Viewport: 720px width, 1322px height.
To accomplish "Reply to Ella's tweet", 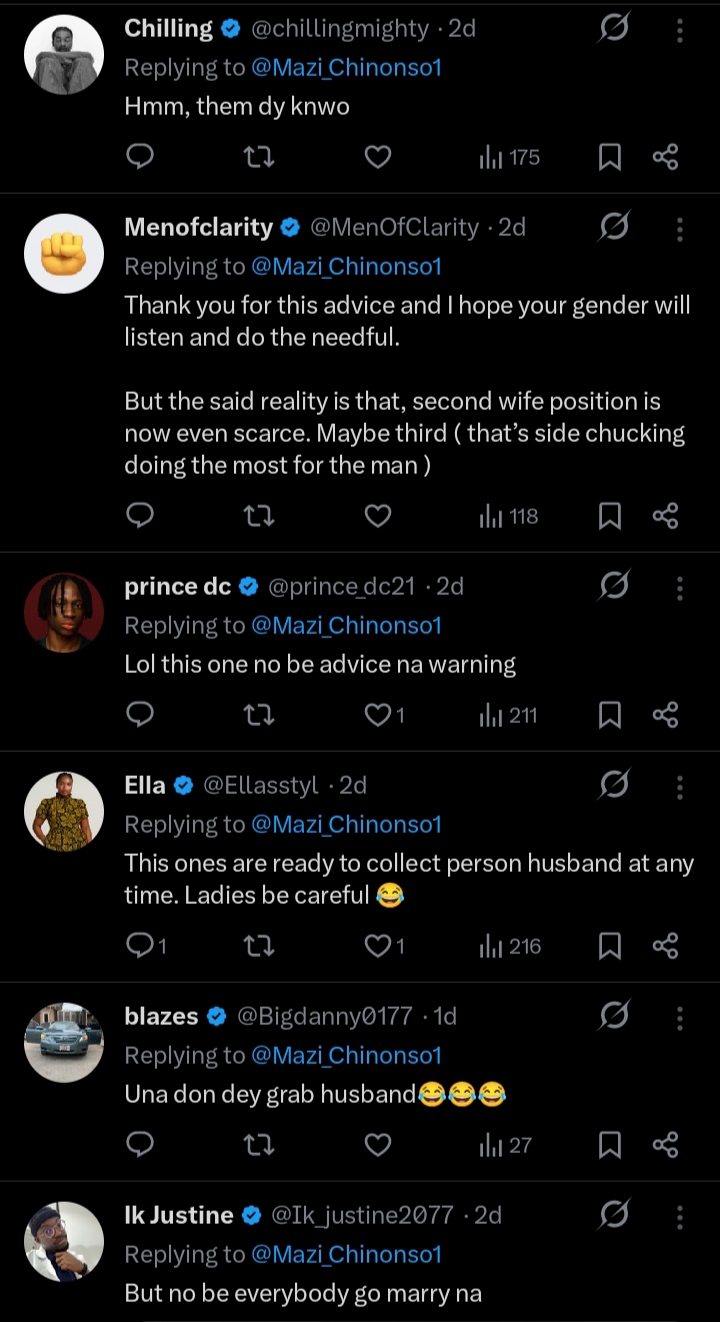I will pos(141,945).
